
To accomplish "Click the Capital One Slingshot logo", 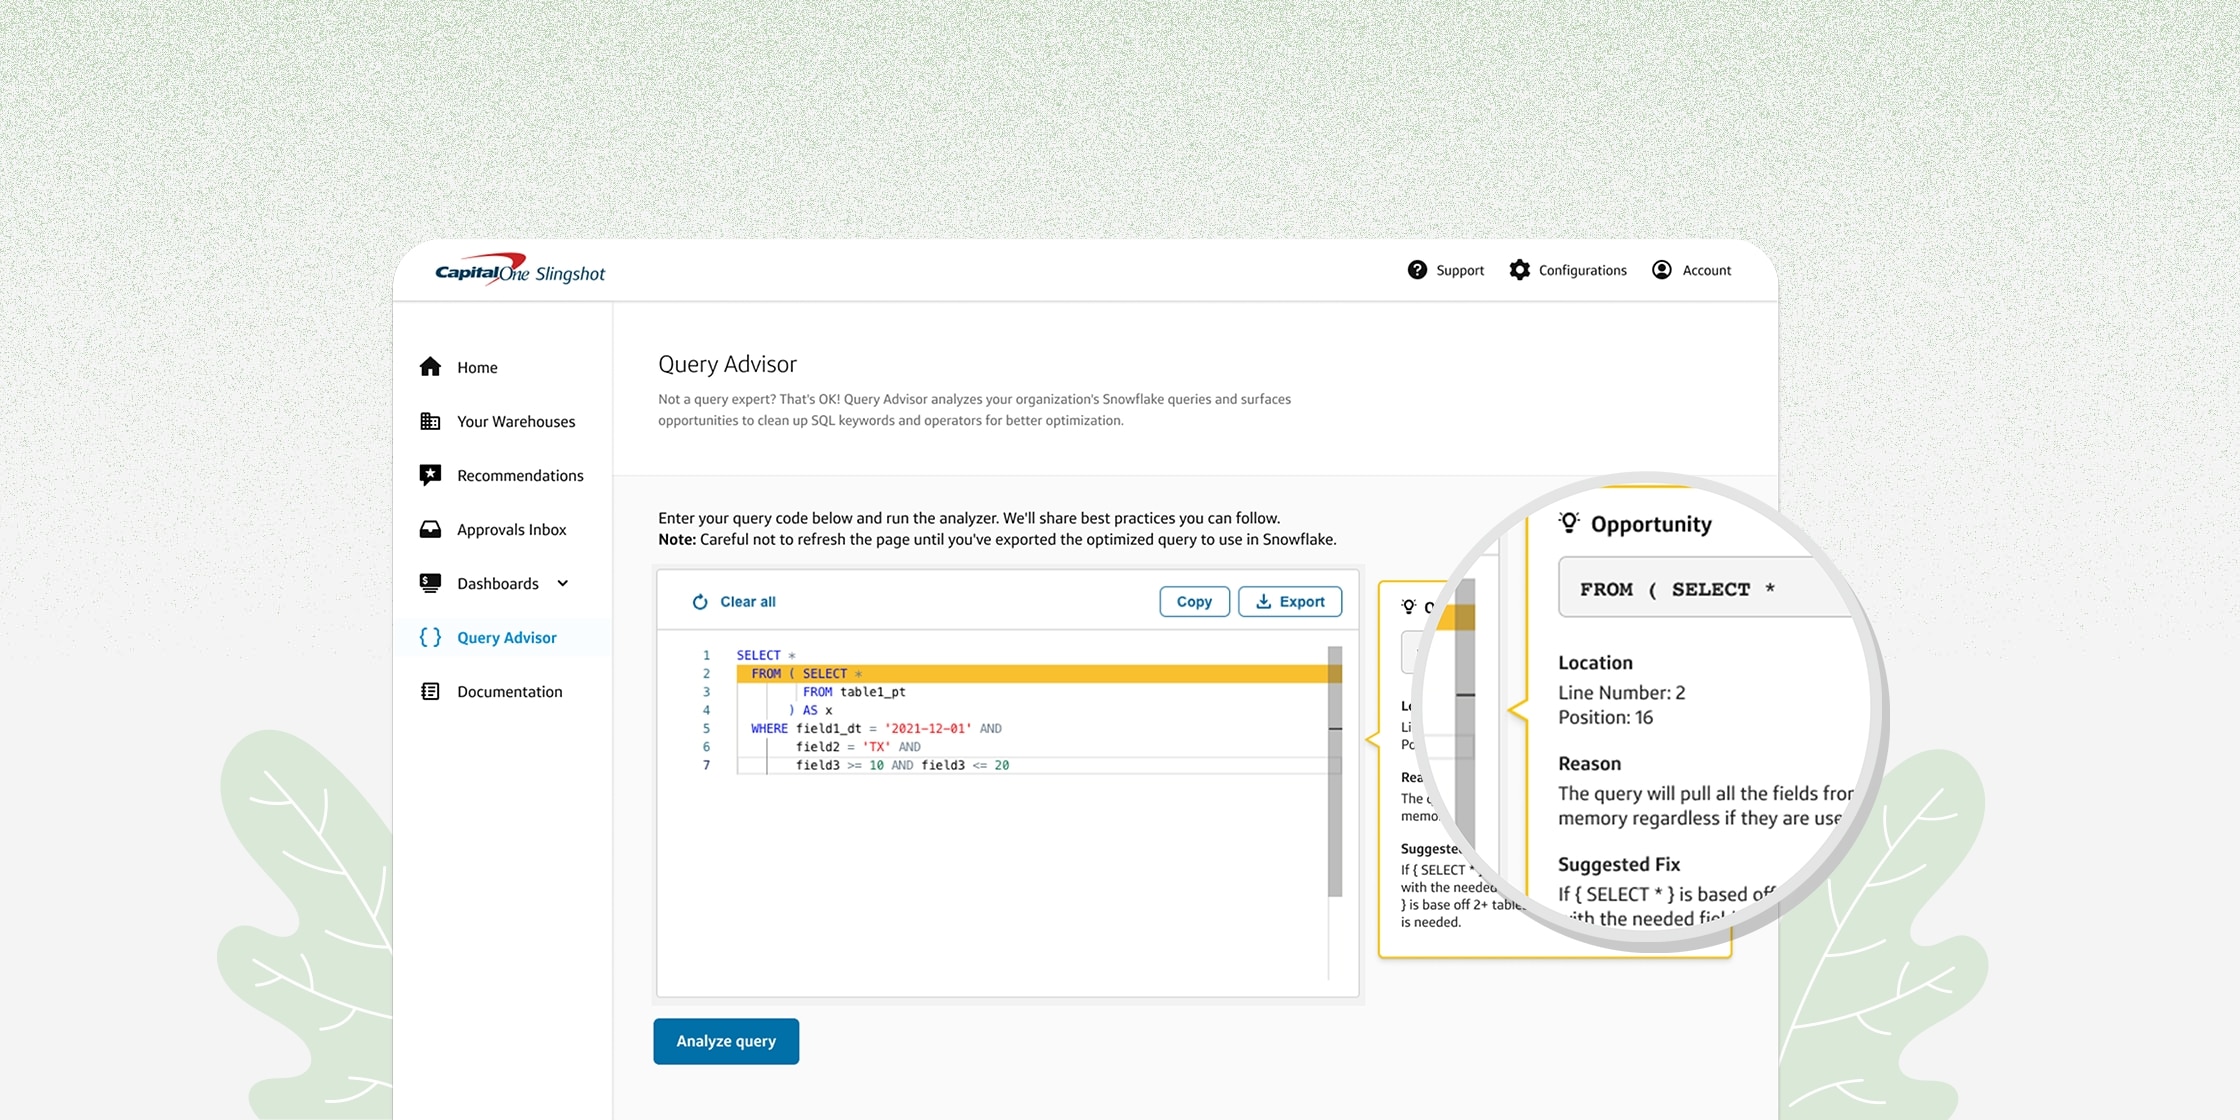I will [x=520, y=270].
